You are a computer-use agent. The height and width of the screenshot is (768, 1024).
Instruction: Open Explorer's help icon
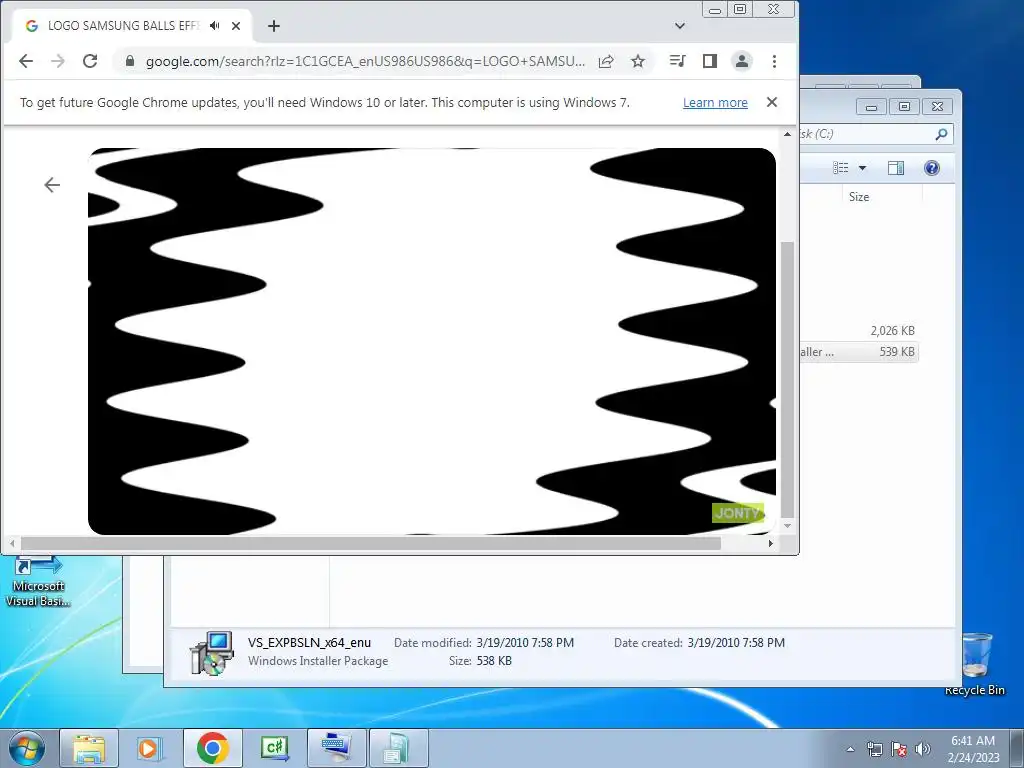tap(932, 168)
